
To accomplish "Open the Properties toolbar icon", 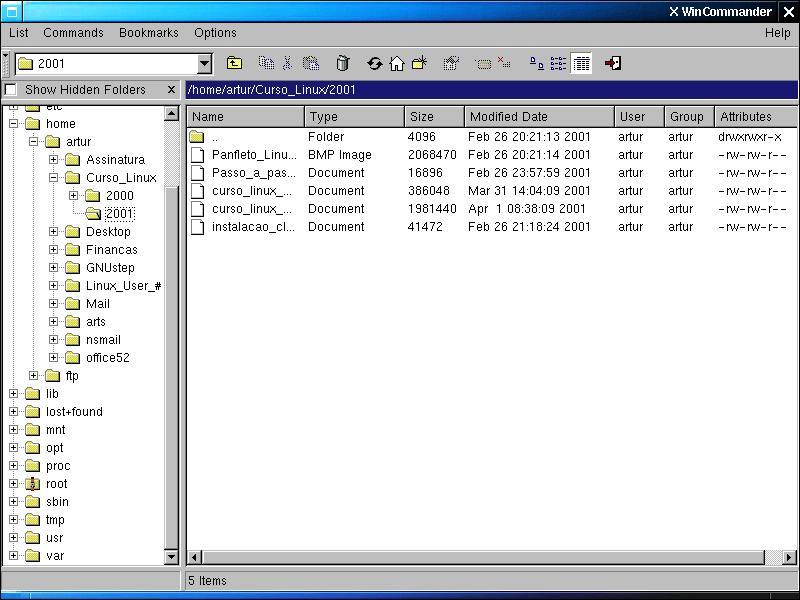I will coord(451,63).
